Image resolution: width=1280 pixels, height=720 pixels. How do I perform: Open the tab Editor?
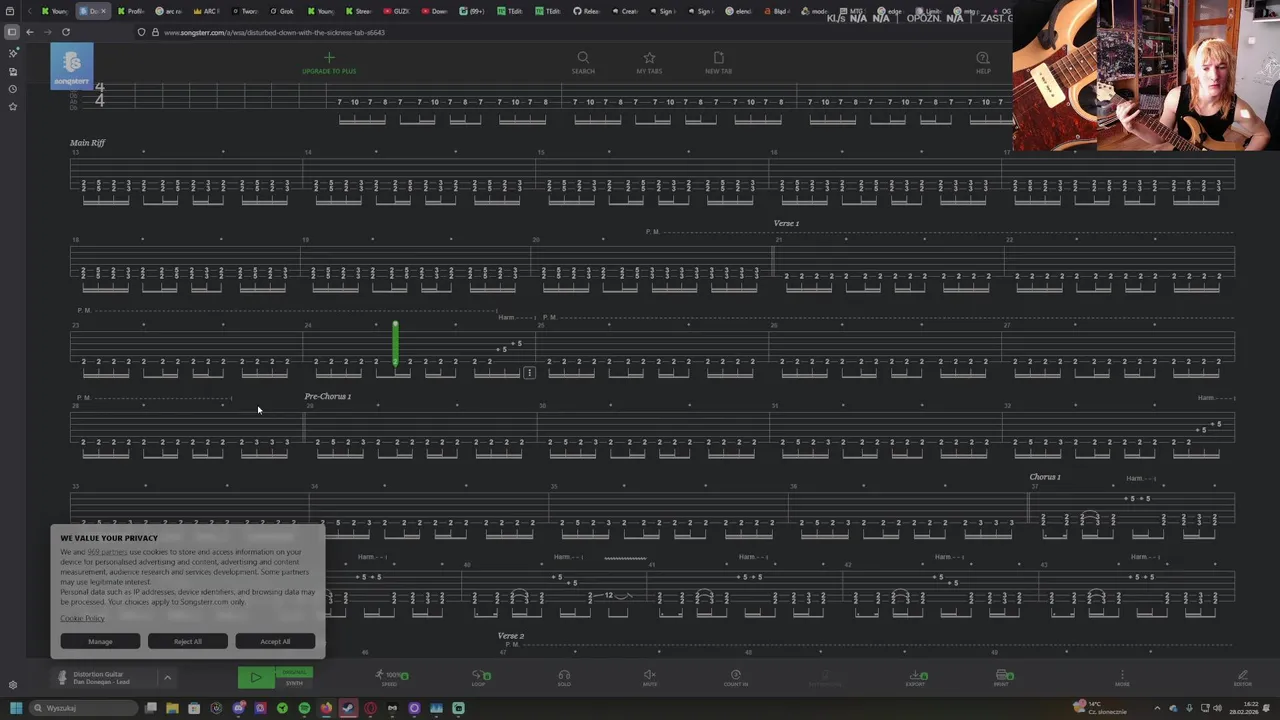point(1242,678)
